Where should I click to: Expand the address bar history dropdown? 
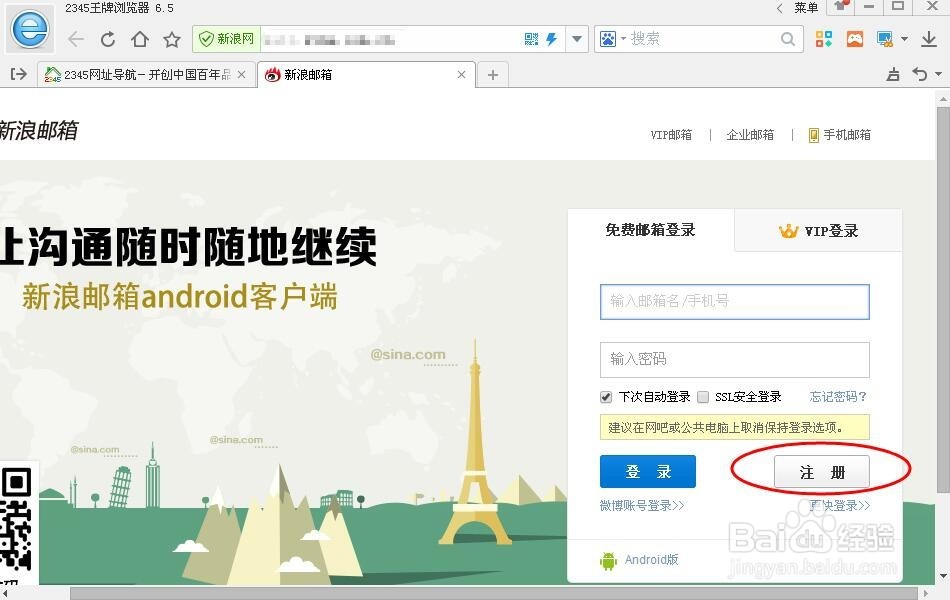577,39
